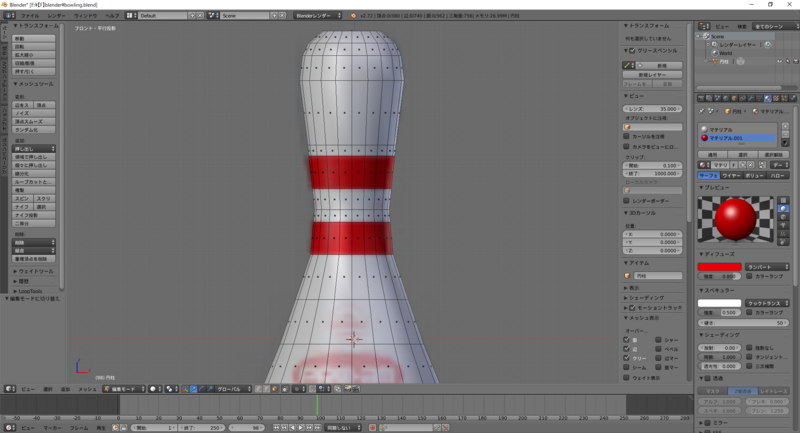Enable diffuse カラーランプ checkbox
Screen dimensions: 800x433
pos(749,276)
